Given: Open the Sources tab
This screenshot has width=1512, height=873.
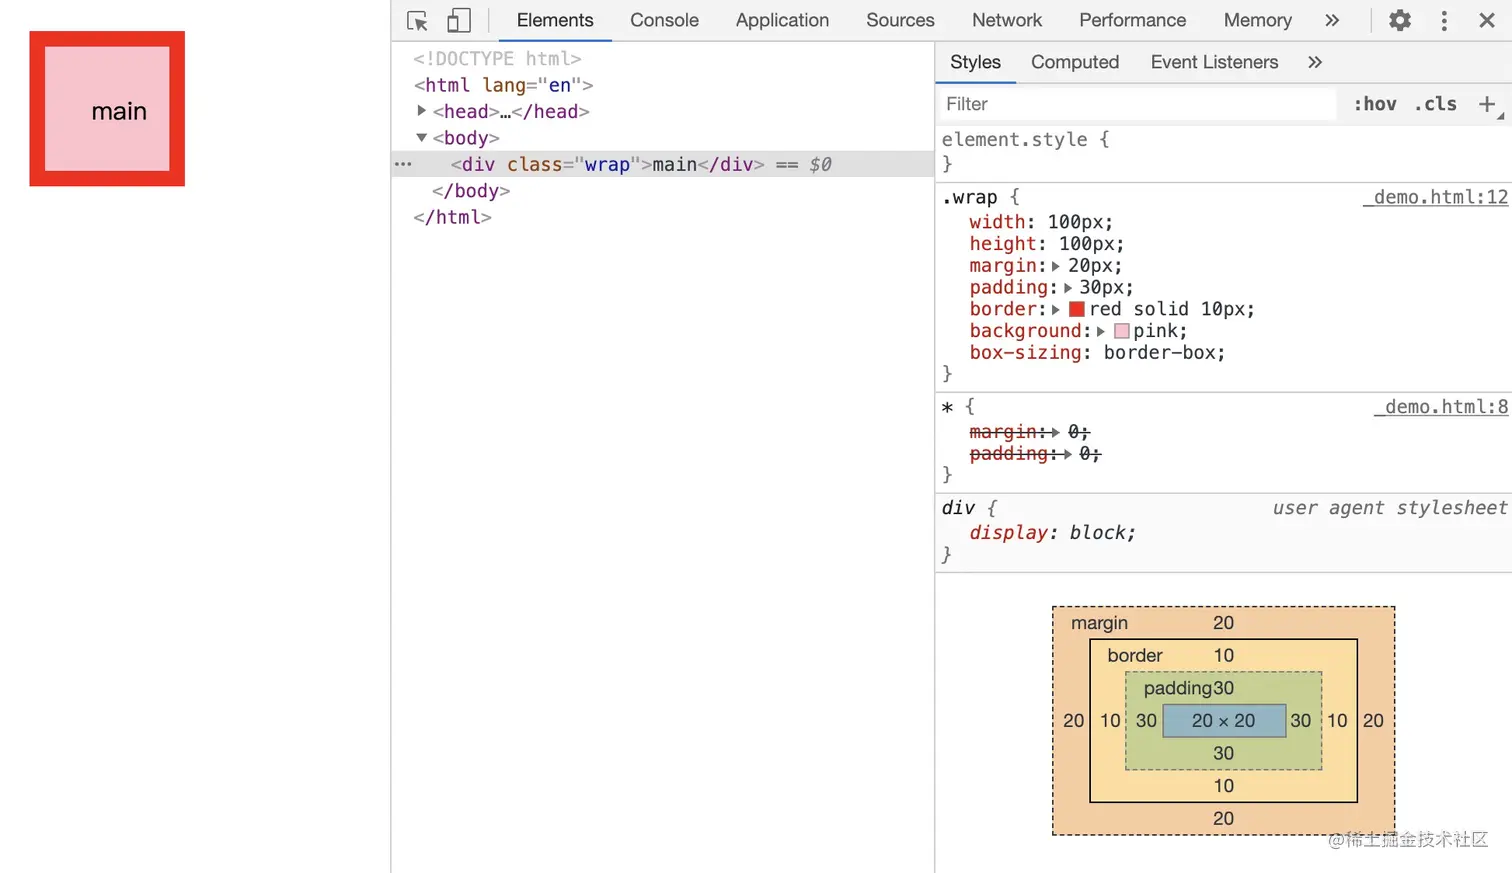Looking at the screenshot, I should pyautogui.click(x=900, y=20).
